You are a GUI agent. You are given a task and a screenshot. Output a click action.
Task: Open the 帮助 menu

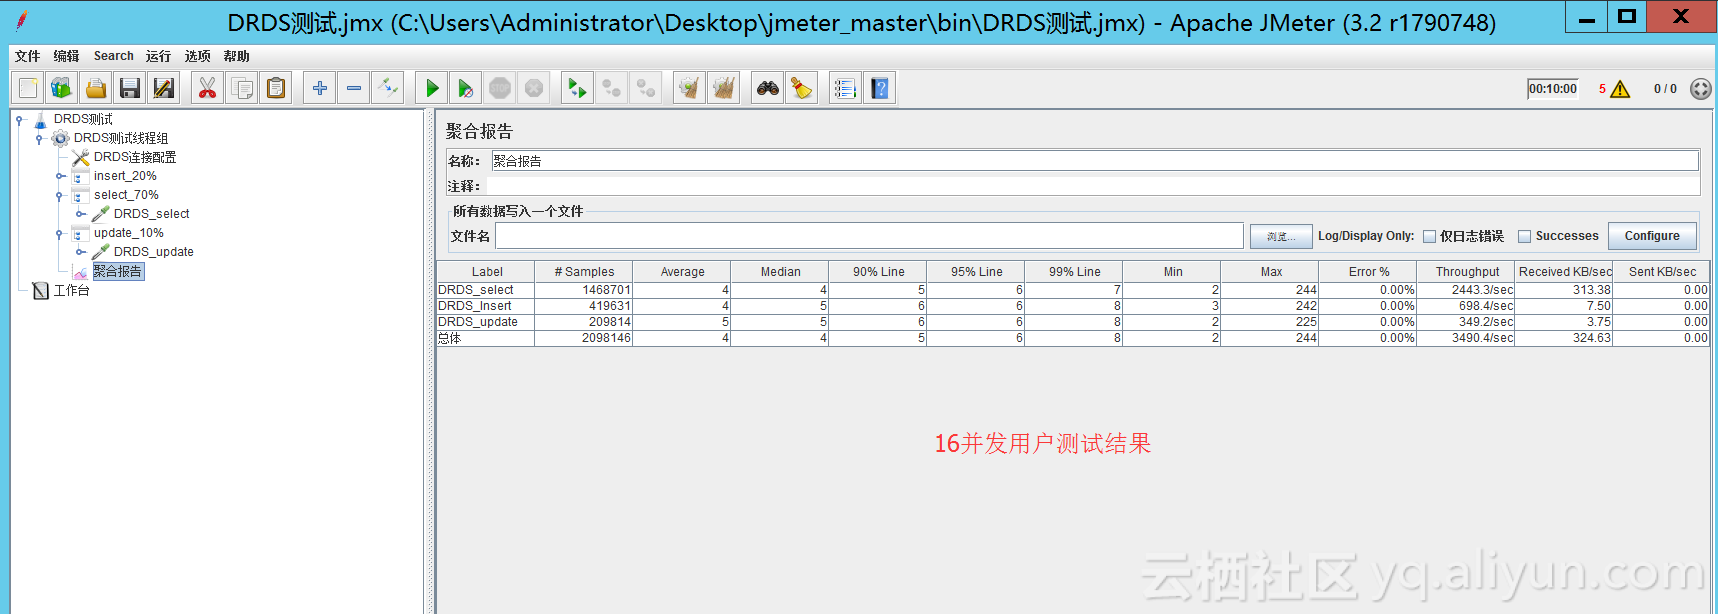tap(236, 56)
